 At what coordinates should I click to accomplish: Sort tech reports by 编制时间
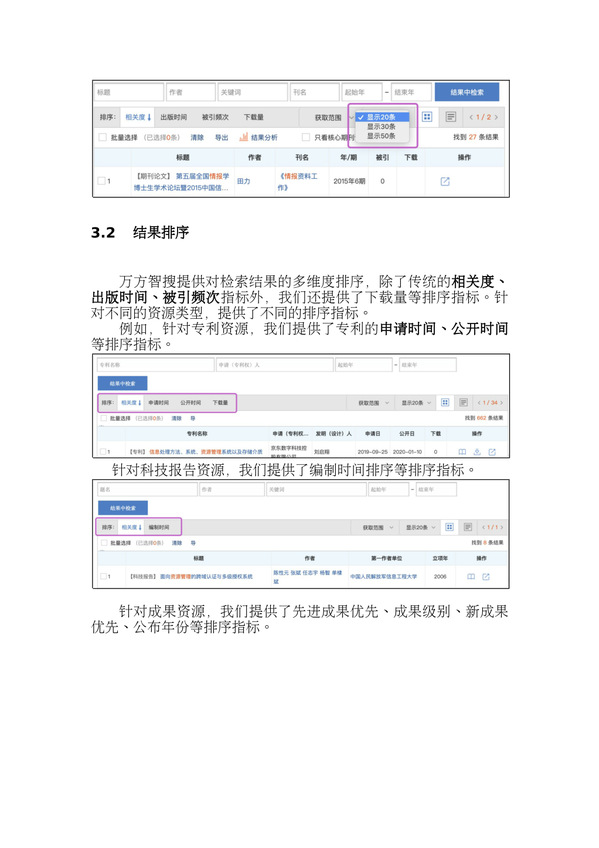[x=159, y=527]
